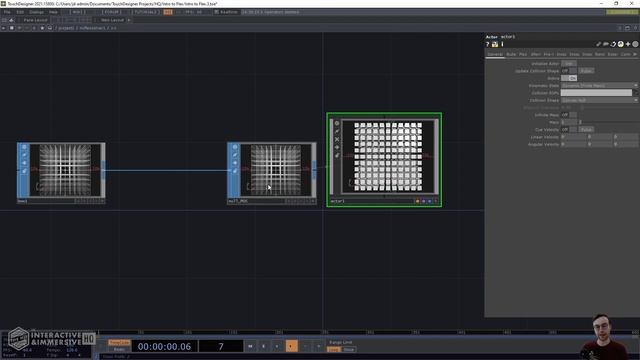Toggle Update Collision Shape switch
640x360 pixels.
[x=569, y=71]
